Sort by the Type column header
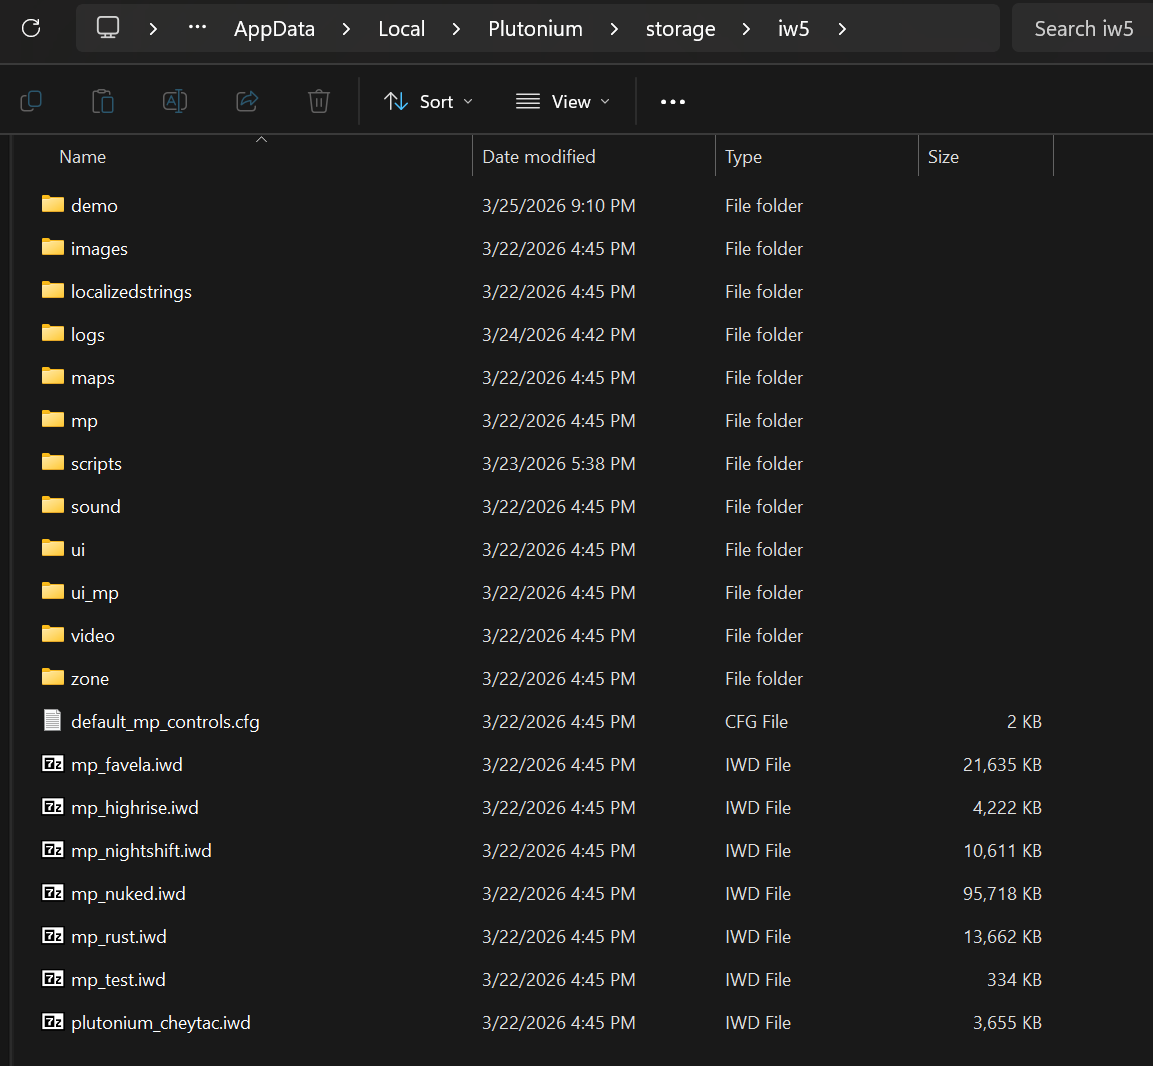The image size is (1153, 1066). click(817, 157)
